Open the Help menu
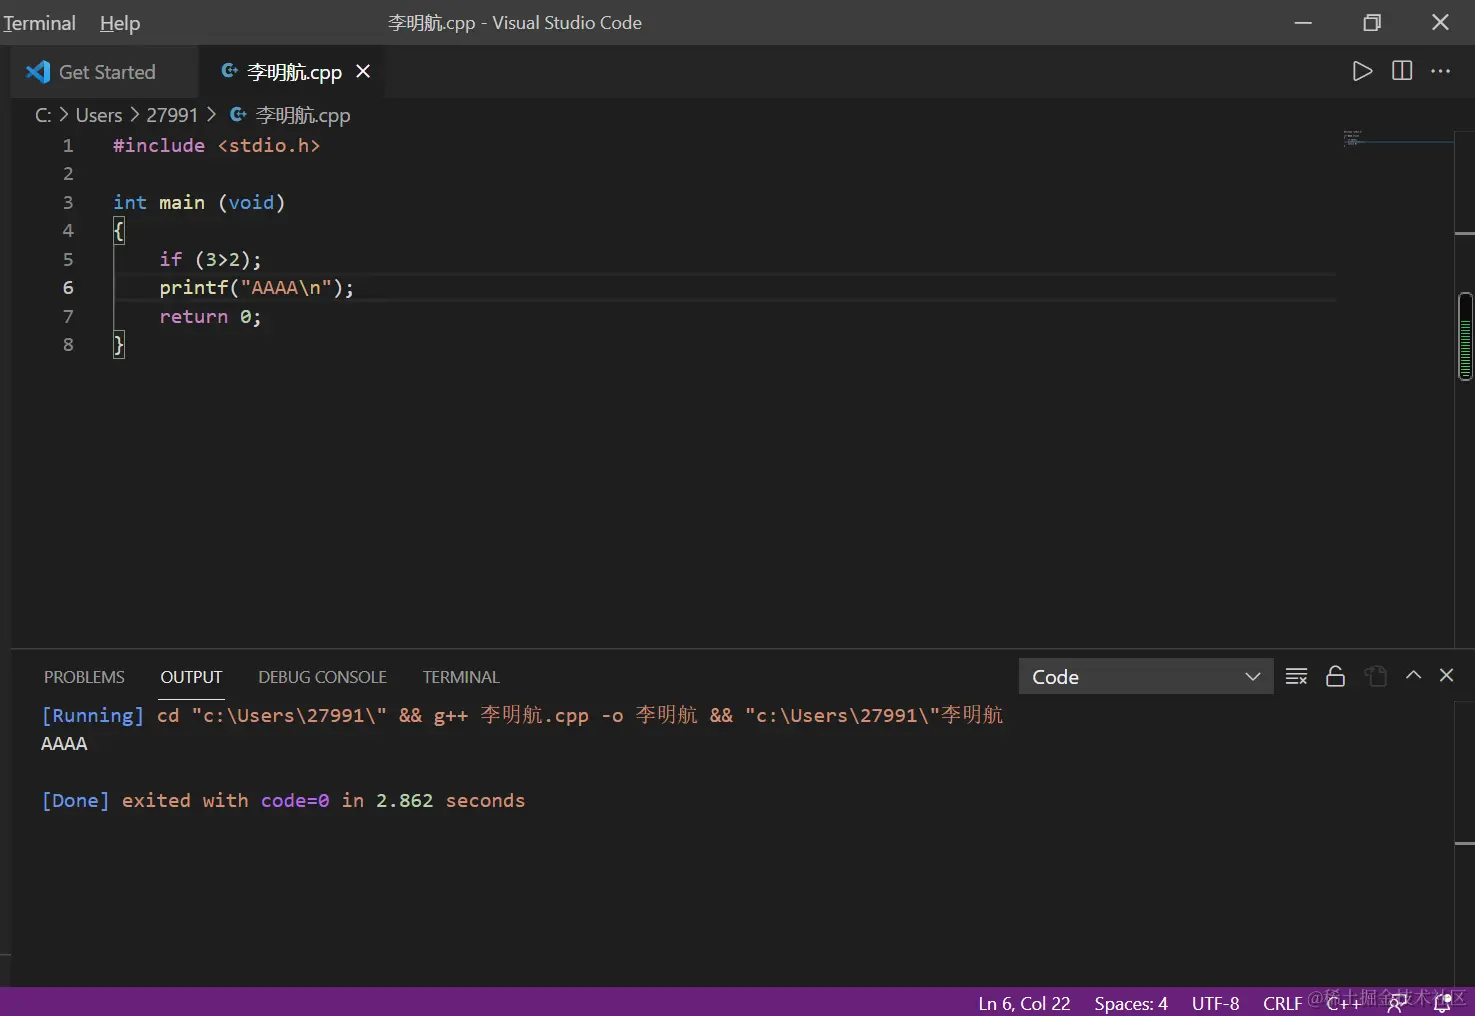This screenshot has width=1475, height=1016. 120,23
